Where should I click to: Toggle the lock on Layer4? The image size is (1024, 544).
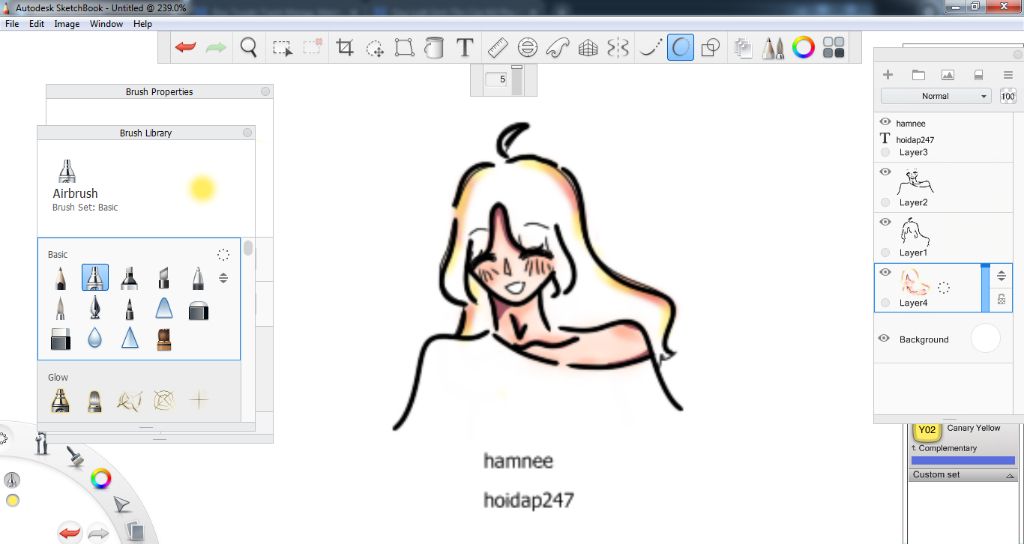point(1001,300)
